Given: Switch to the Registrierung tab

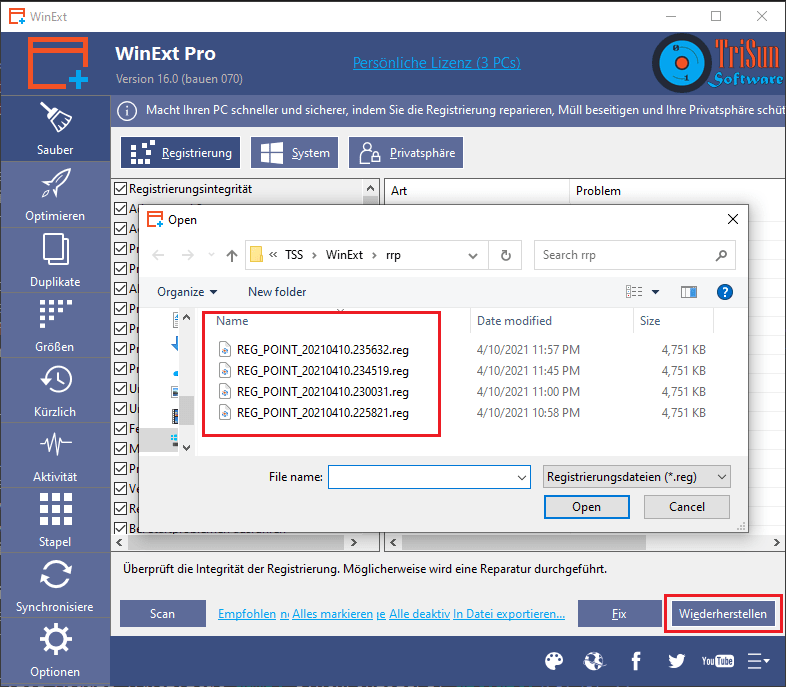Looking at the screenshot, I should (180, 153).
